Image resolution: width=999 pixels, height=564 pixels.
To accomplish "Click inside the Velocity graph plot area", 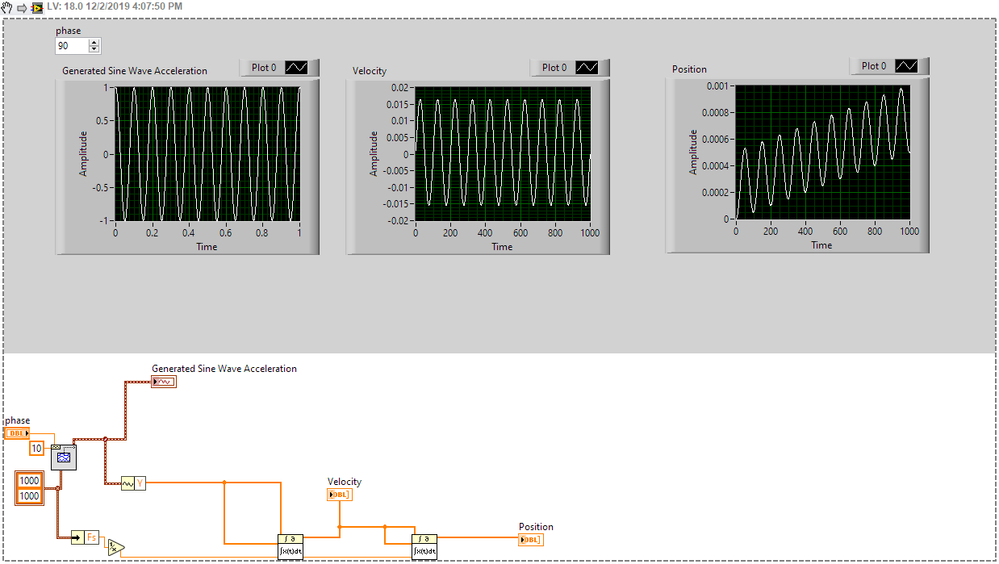I will click(x=503, y=154).
